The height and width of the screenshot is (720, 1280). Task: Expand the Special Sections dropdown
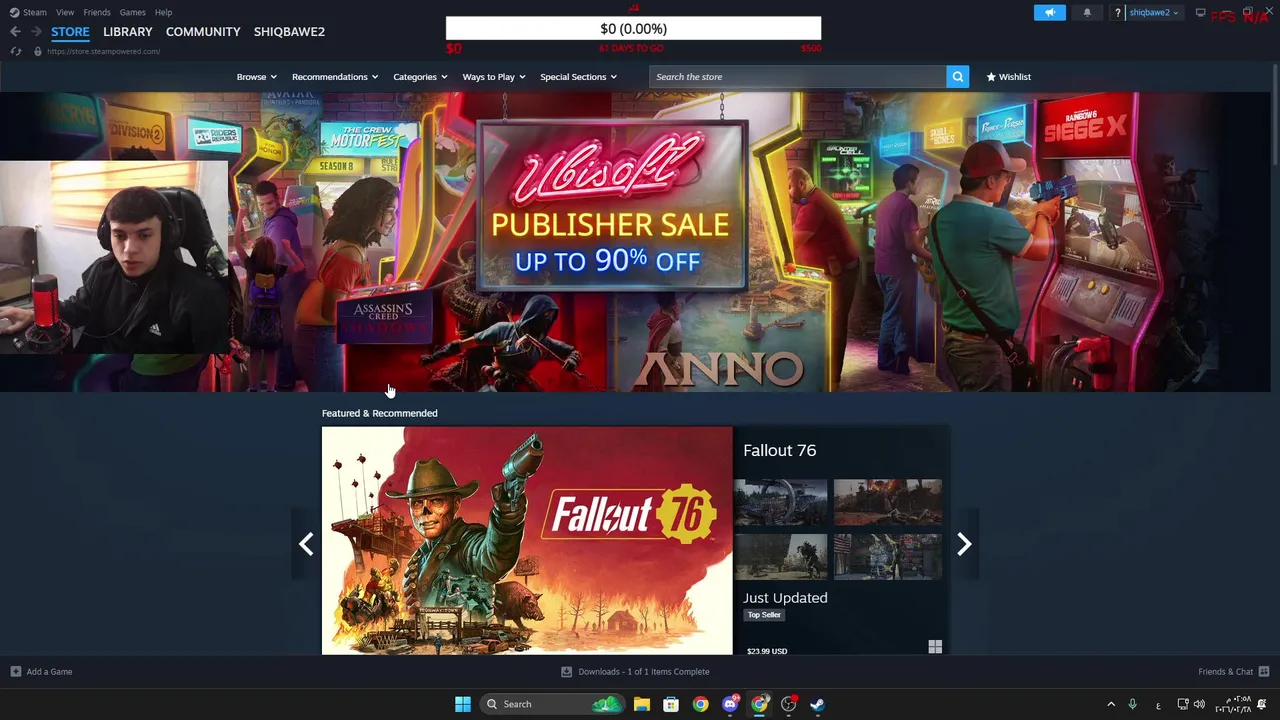578,77
